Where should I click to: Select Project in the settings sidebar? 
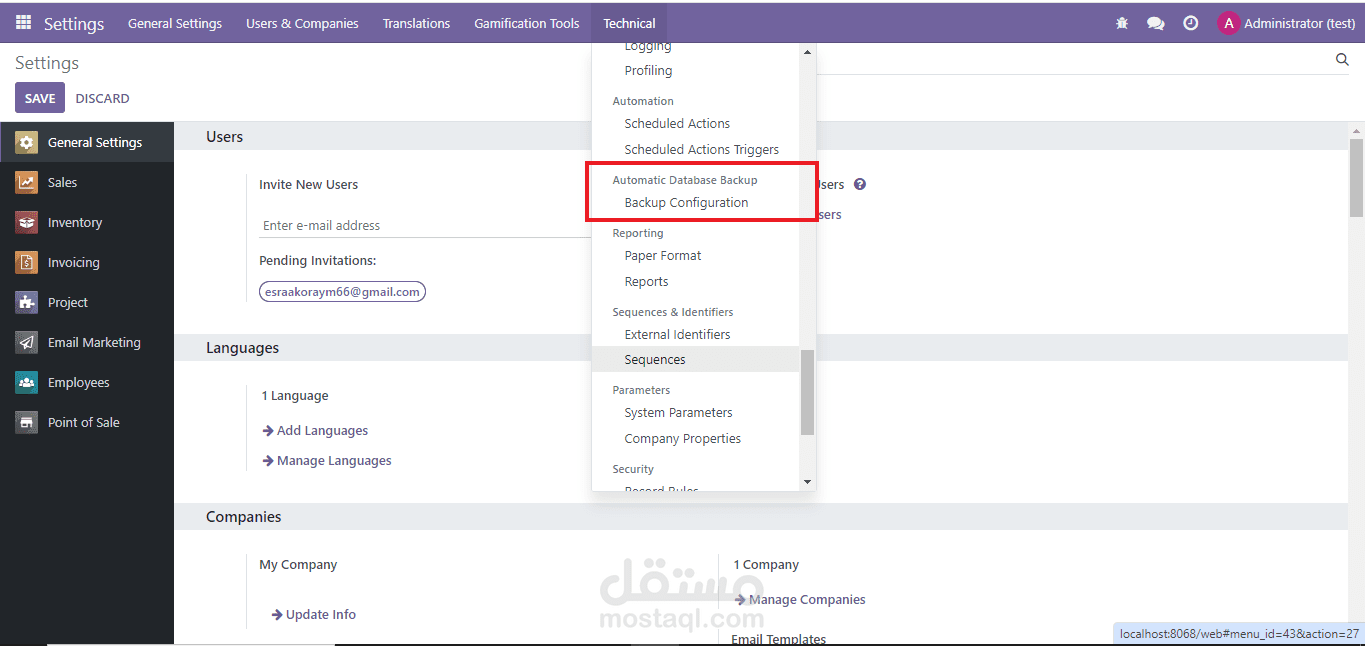pos(87,302)
